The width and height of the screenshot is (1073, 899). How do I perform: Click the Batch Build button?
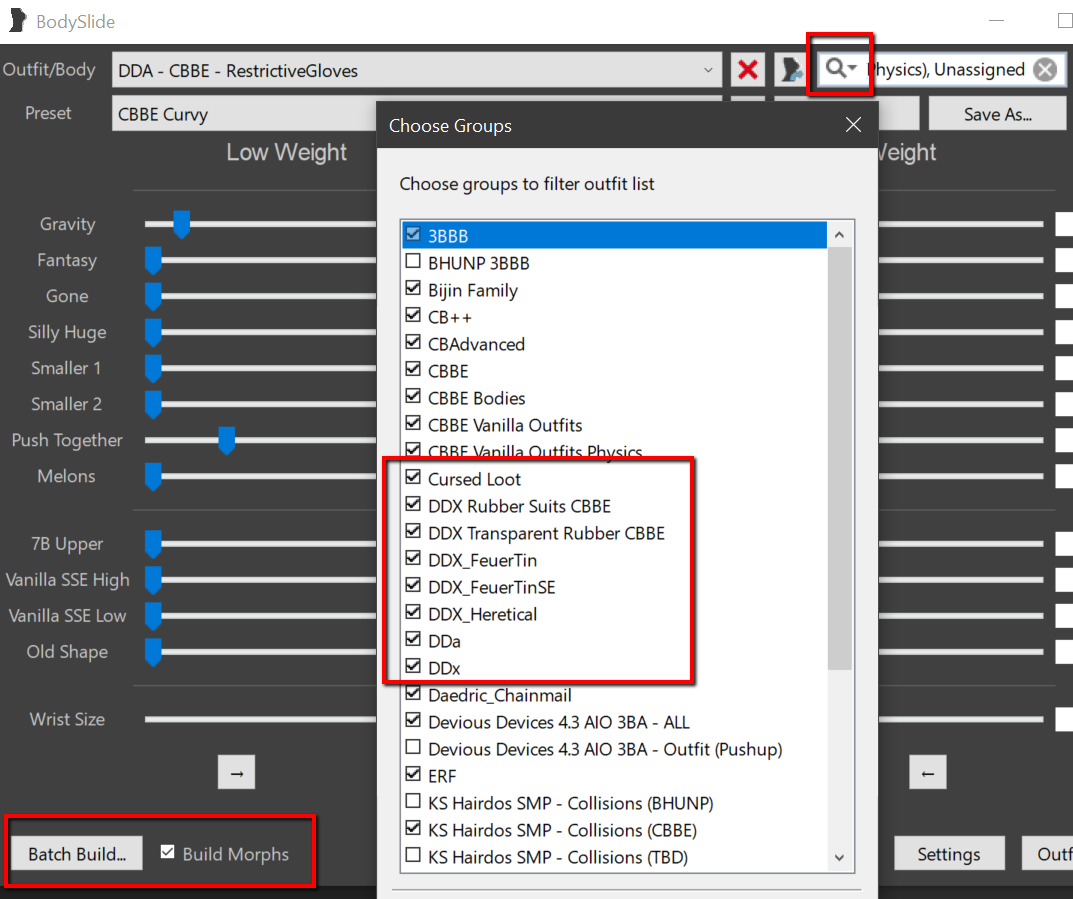point(77,853)
